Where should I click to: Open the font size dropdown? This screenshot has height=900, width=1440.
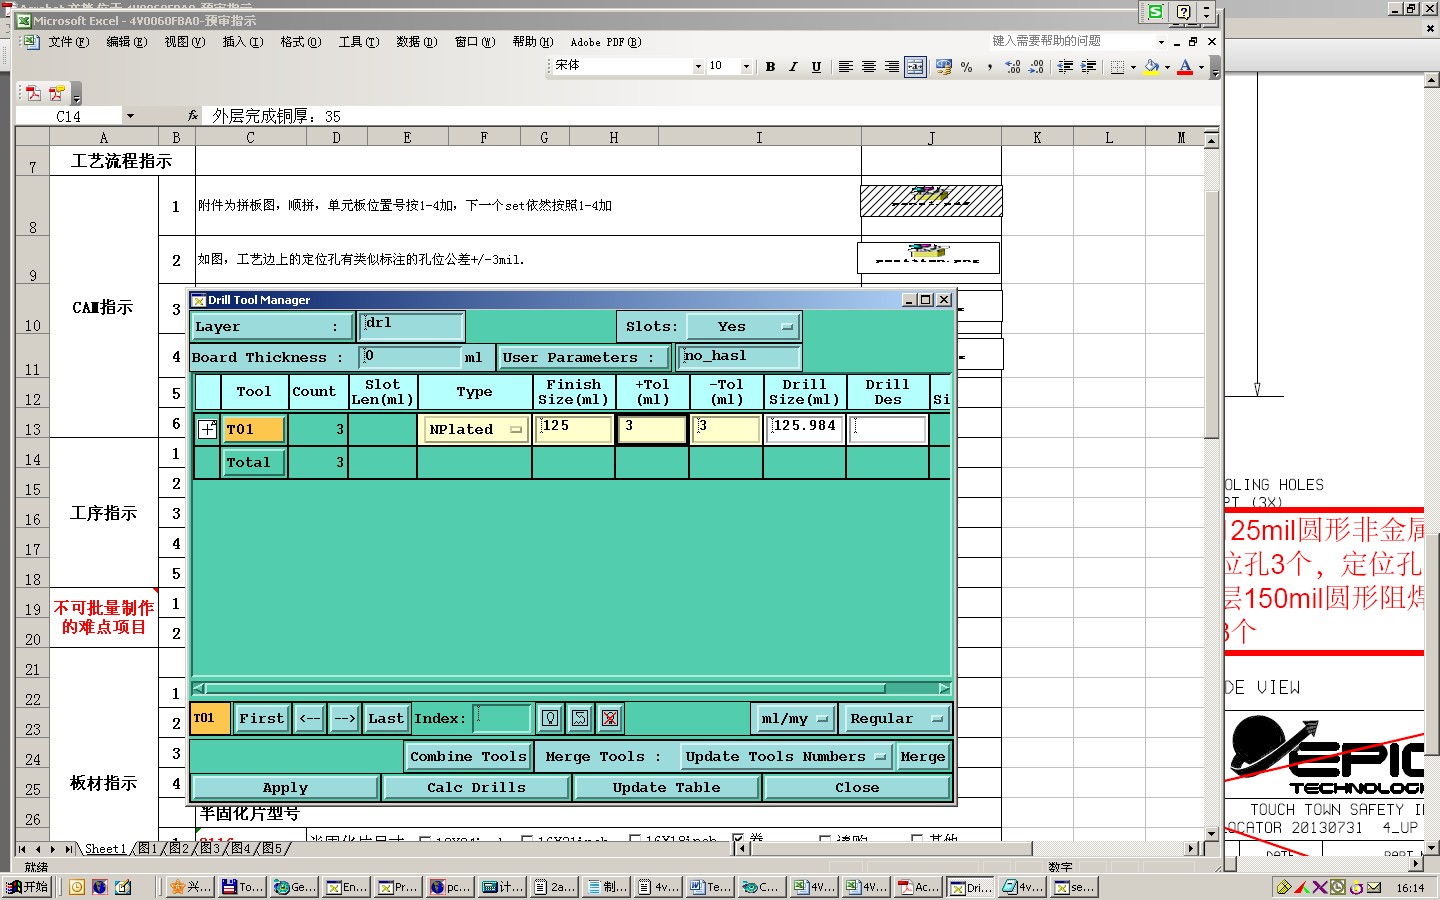tap(746, 67)
